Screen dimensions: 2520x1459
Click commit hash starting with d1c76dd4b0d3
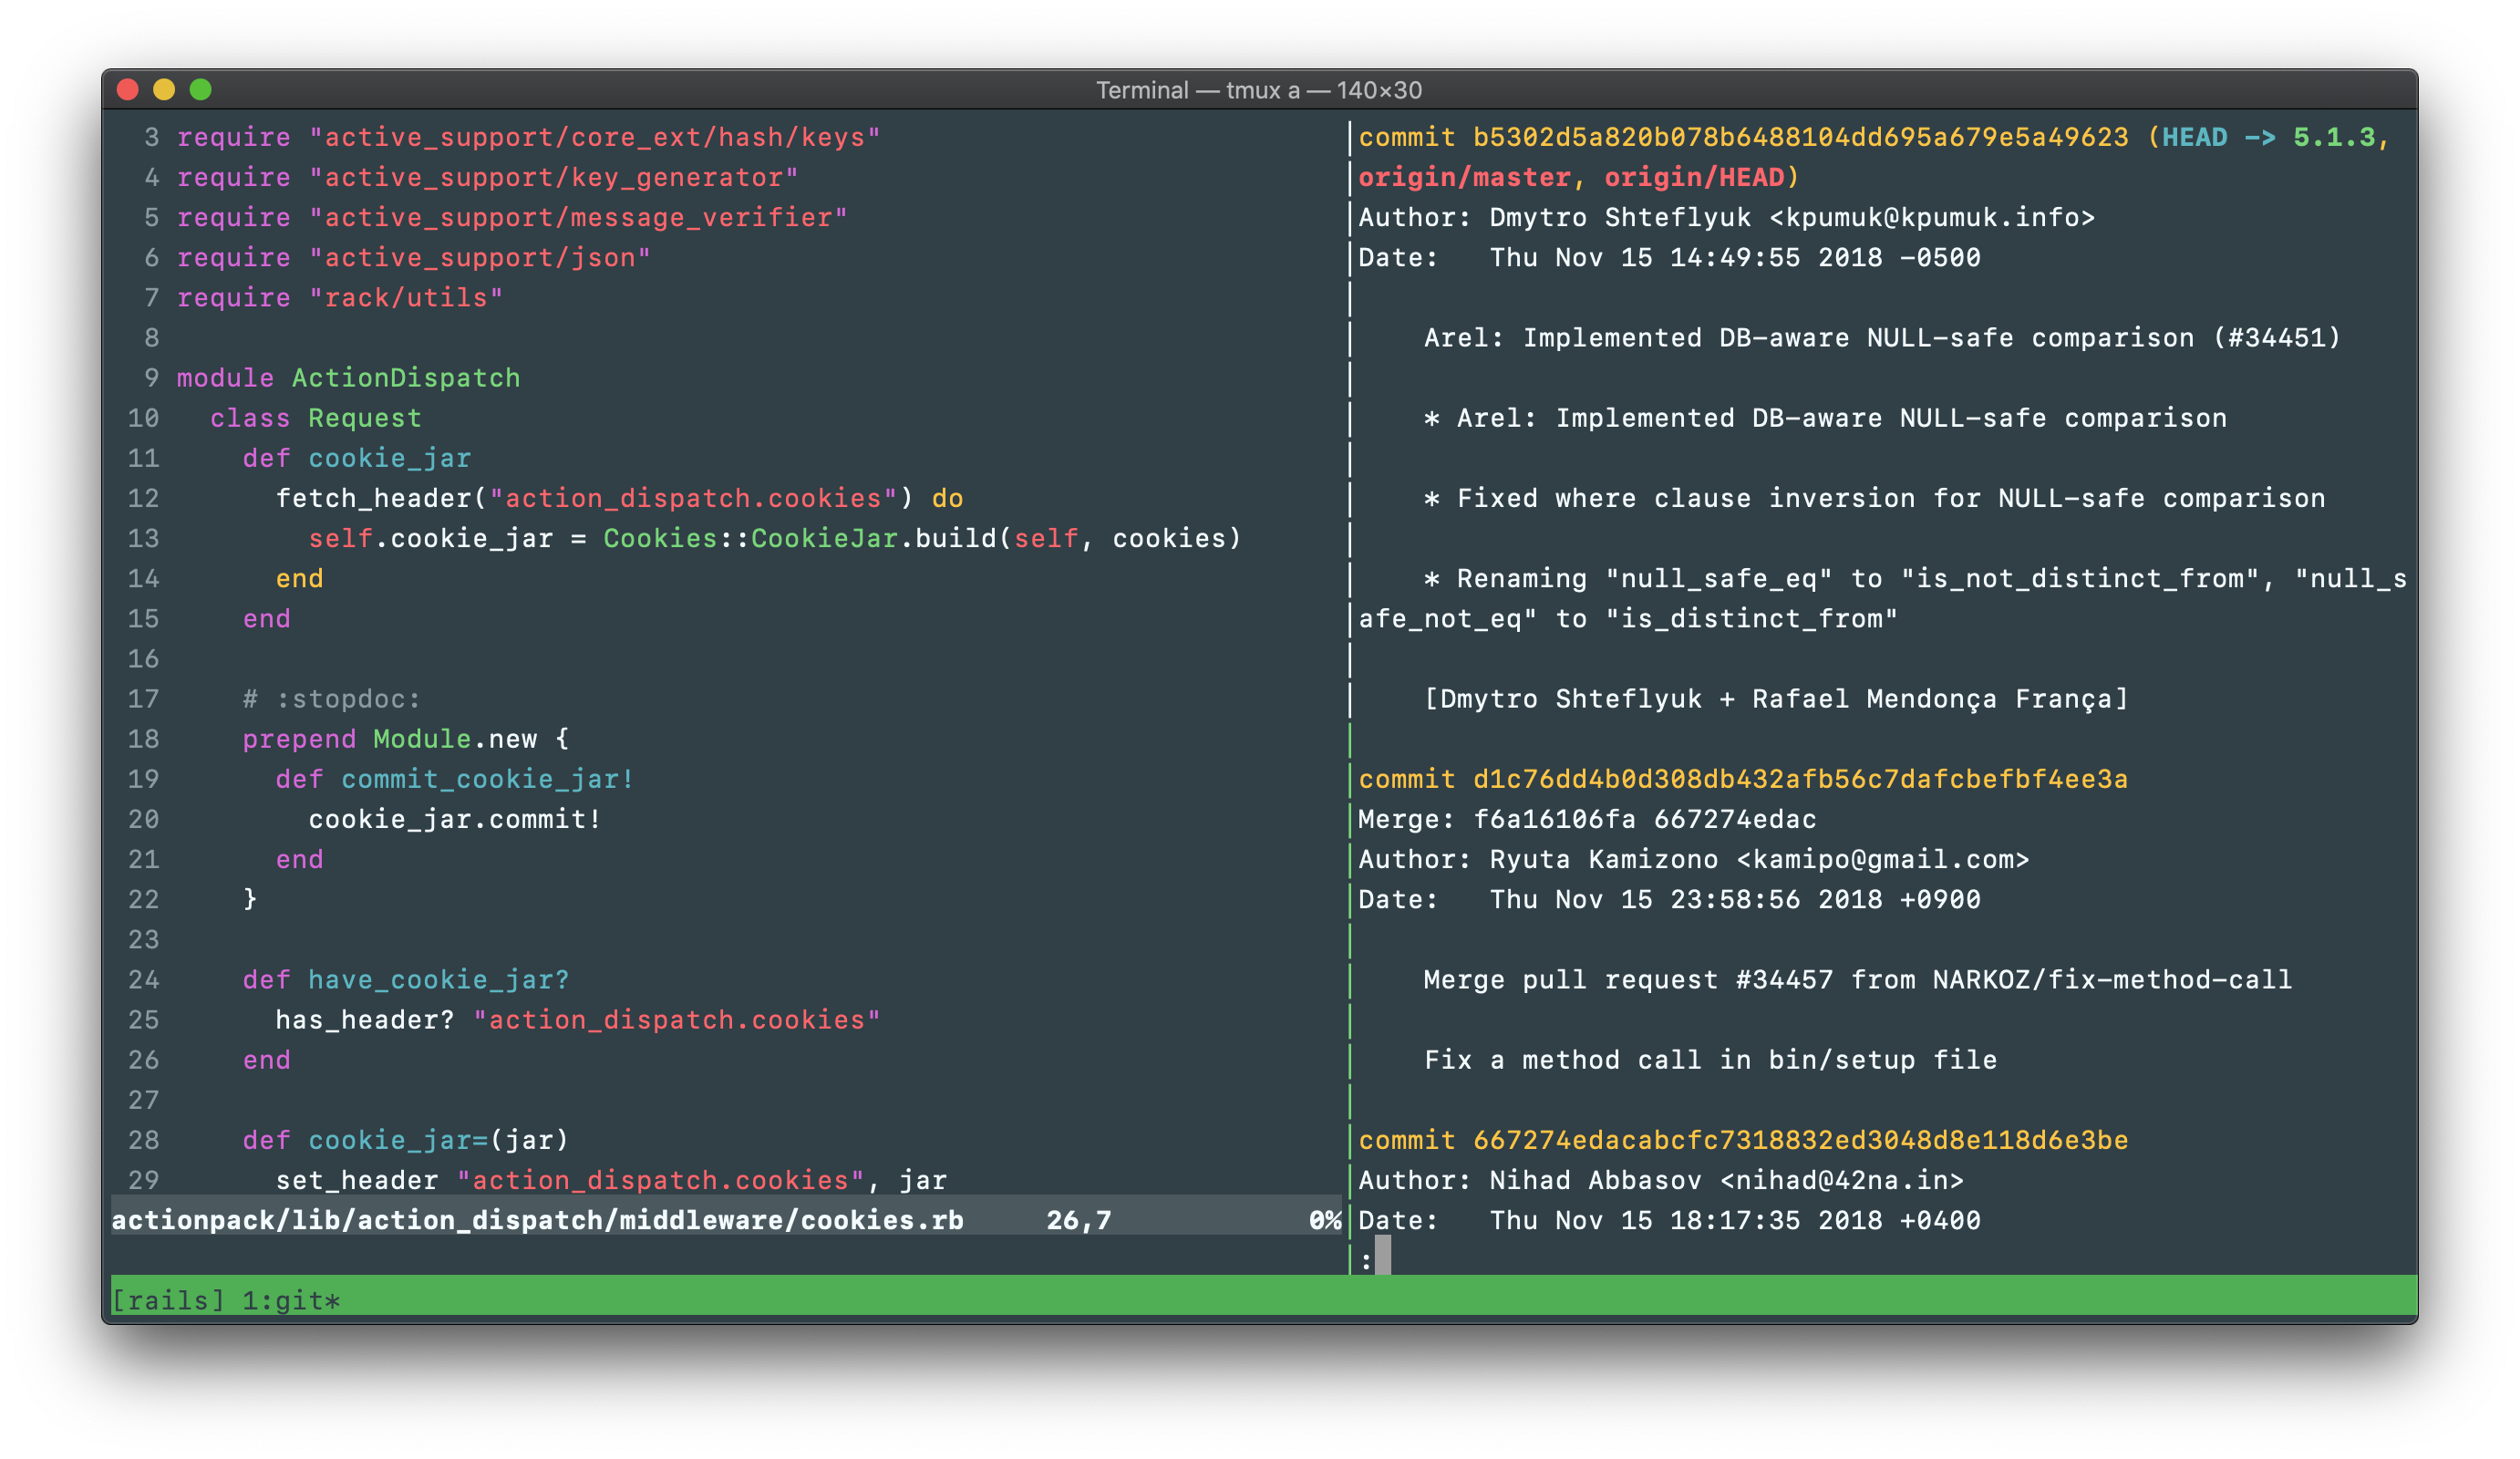[1800, 779]
